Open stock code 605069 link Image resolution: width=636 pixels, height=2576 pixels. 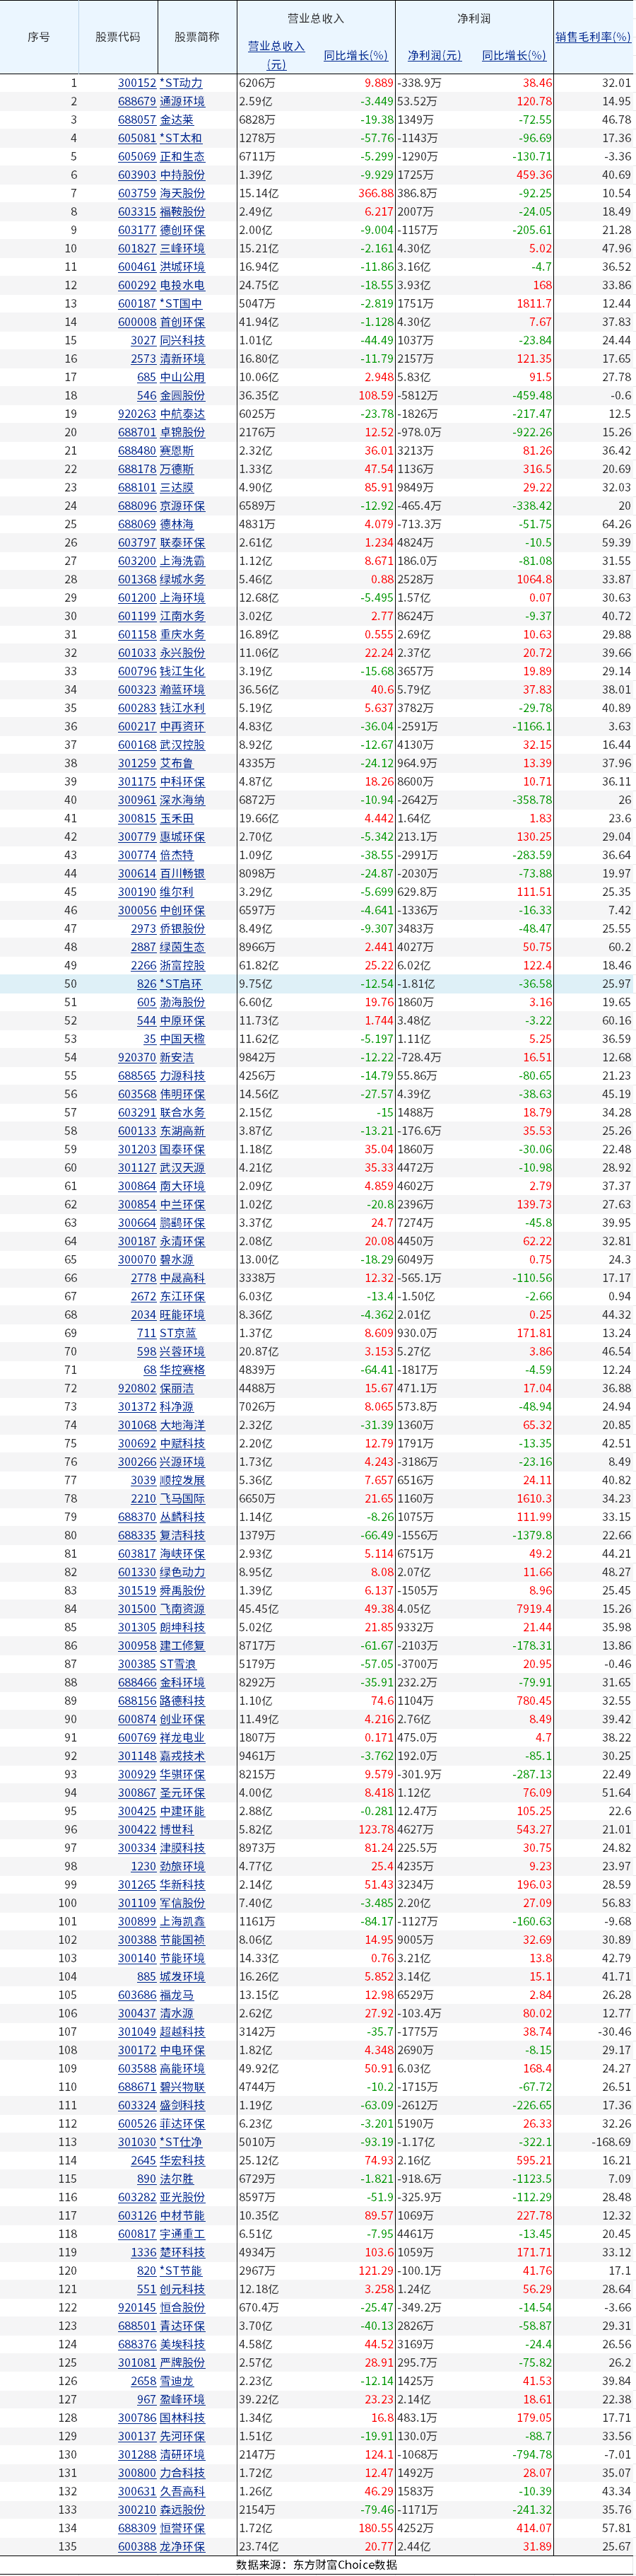pos(137,157)
